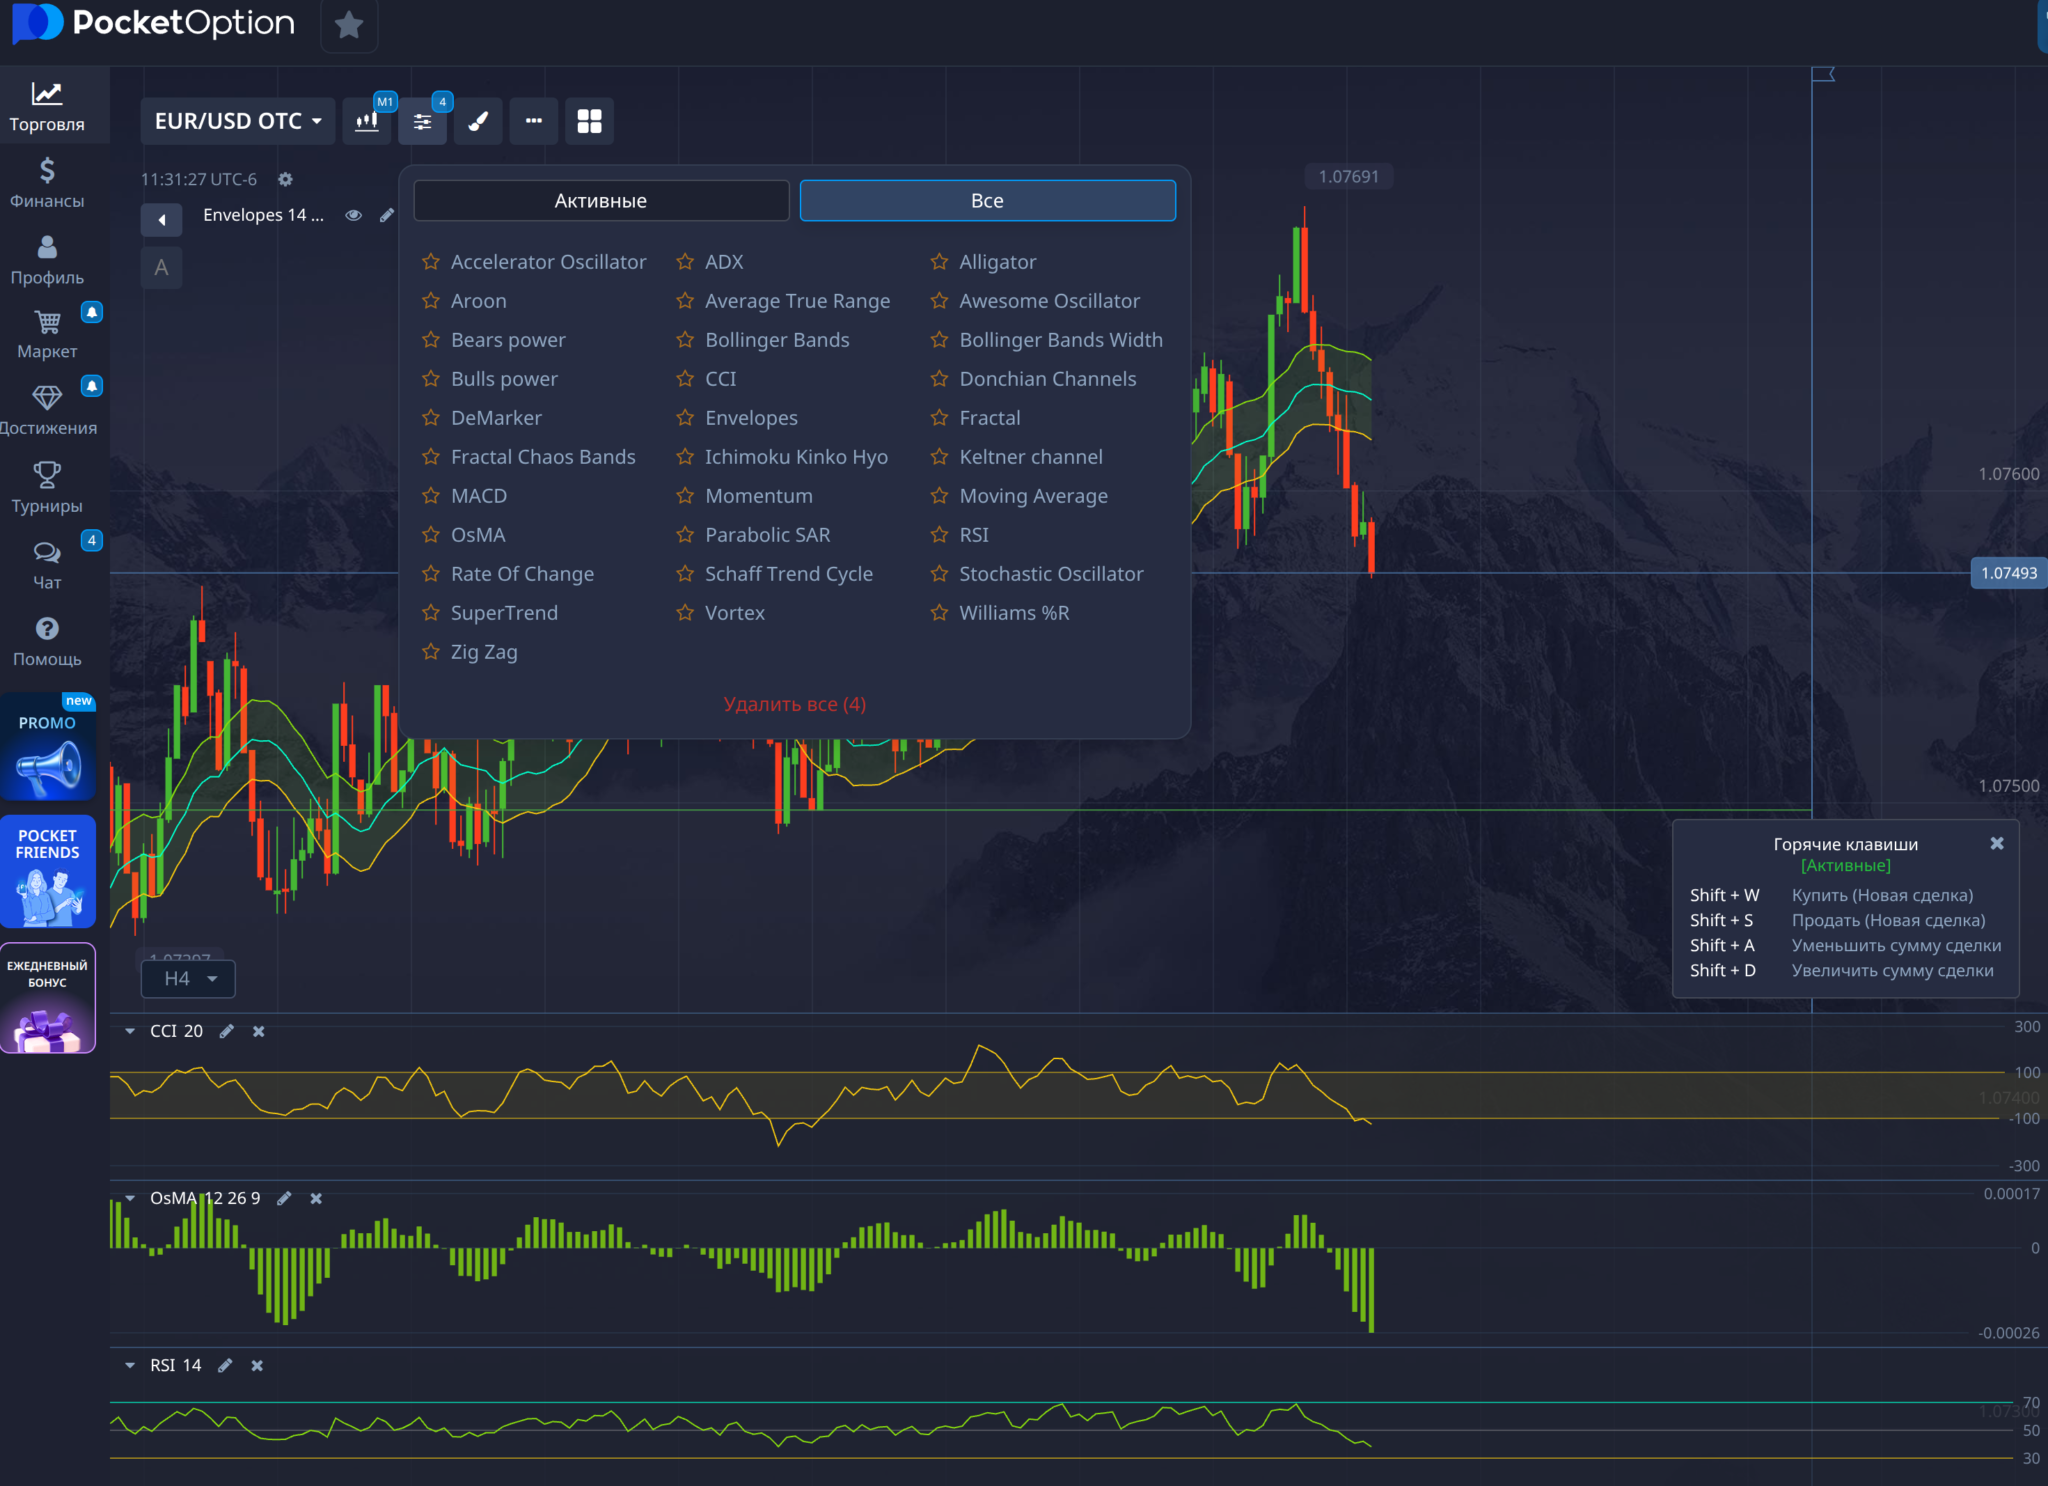Open the chart type candlestick icon
The image size is (2048, 1486).
[x=367, y=121]
